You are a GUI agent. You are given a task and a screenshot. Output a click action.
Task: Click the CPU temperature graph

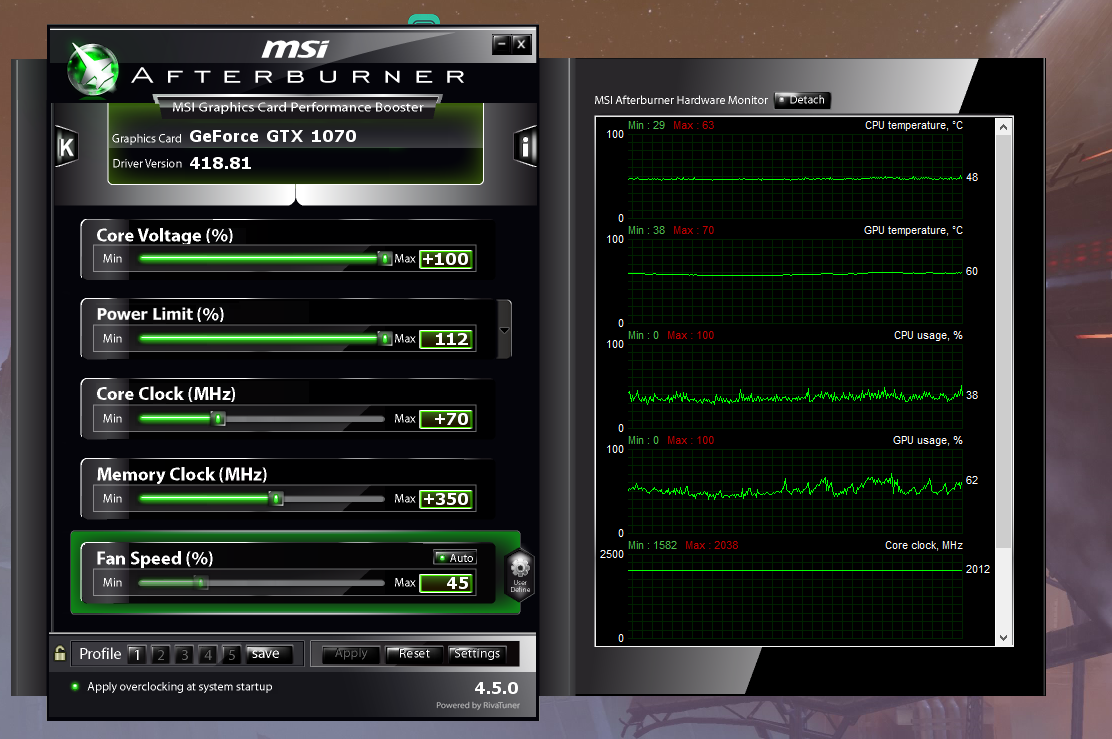(794, 176)
